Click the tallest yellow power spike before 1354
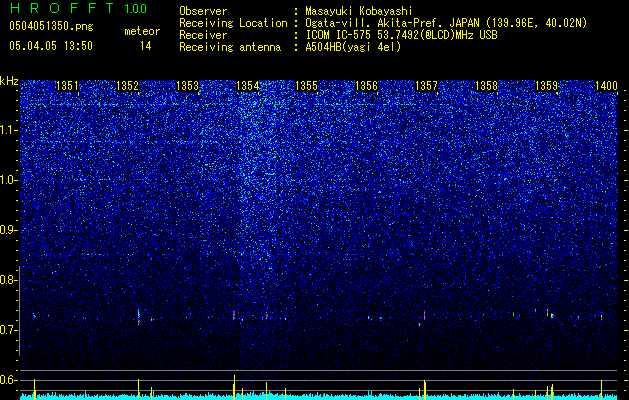Screen dimensions: 629x400 coord(234,387)
